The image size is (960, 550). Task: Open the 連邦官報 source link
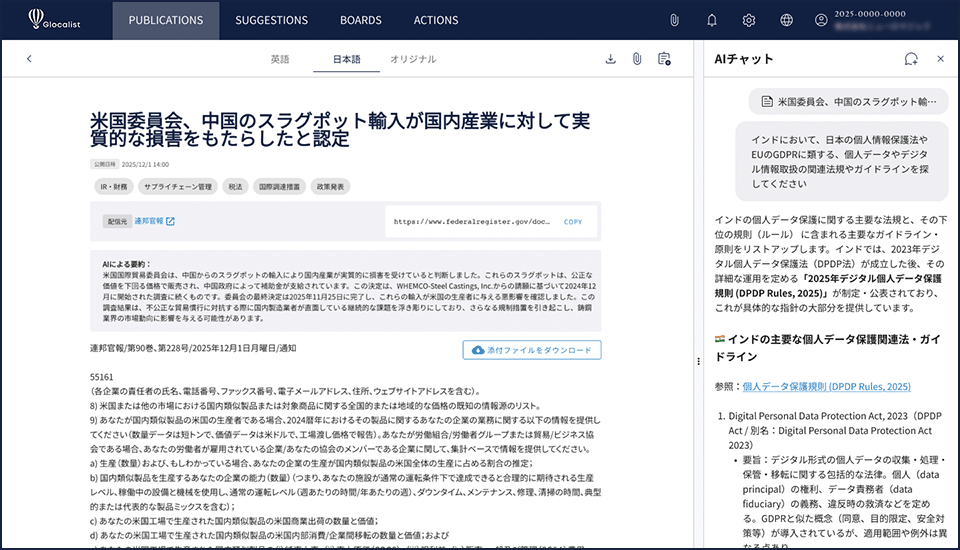click(149, 221)
